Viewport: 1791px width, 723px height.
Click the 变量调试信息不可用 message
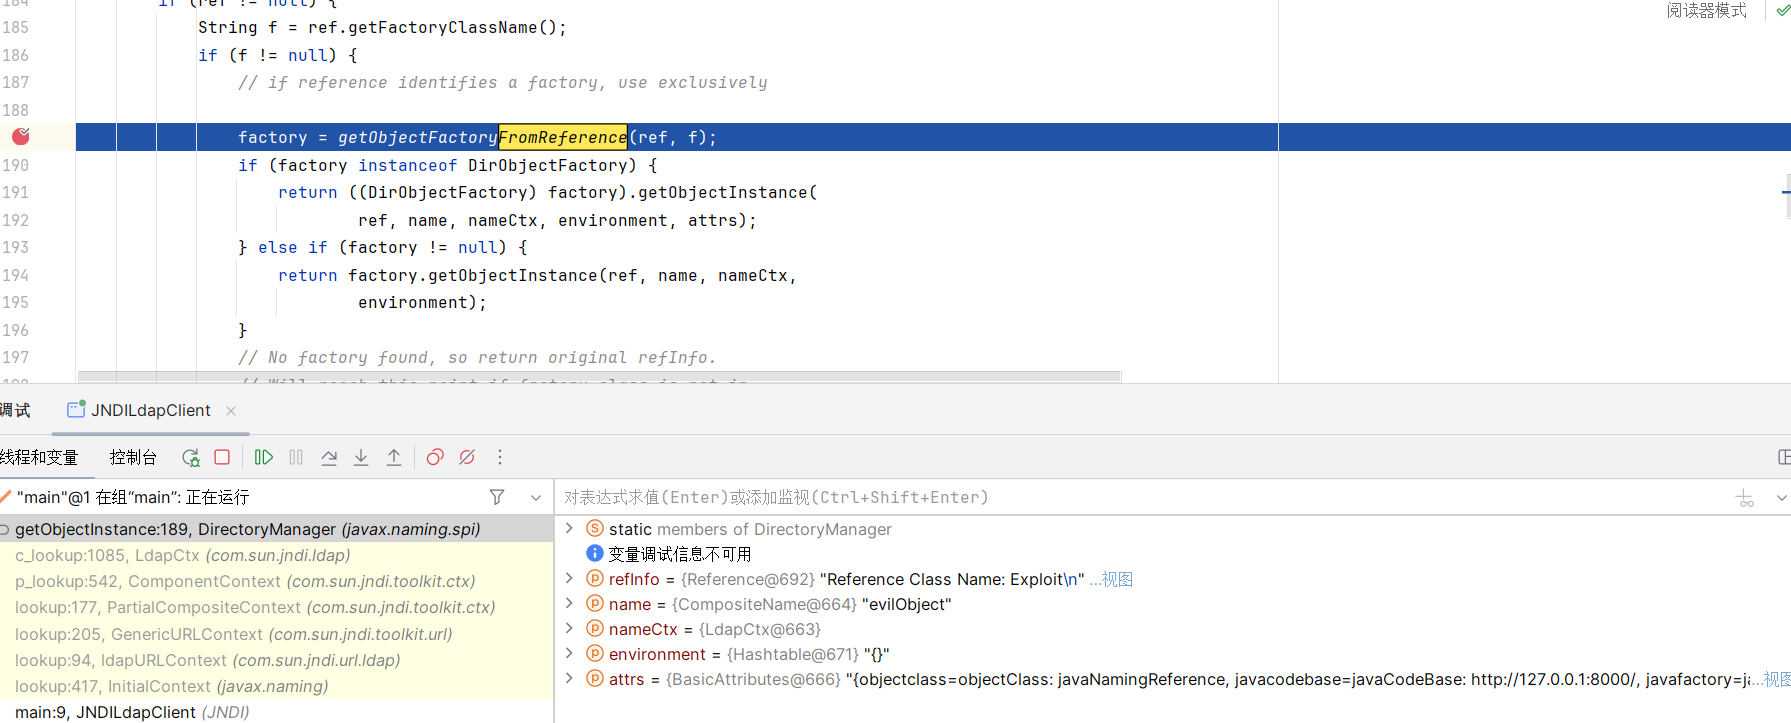pos(680,554)
